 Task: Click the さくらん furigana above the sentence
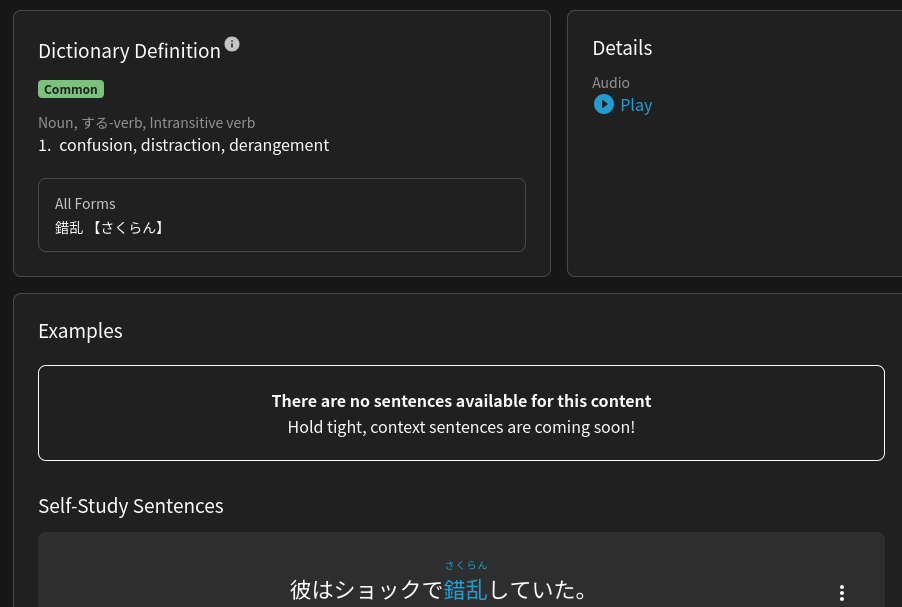point(466,566)
